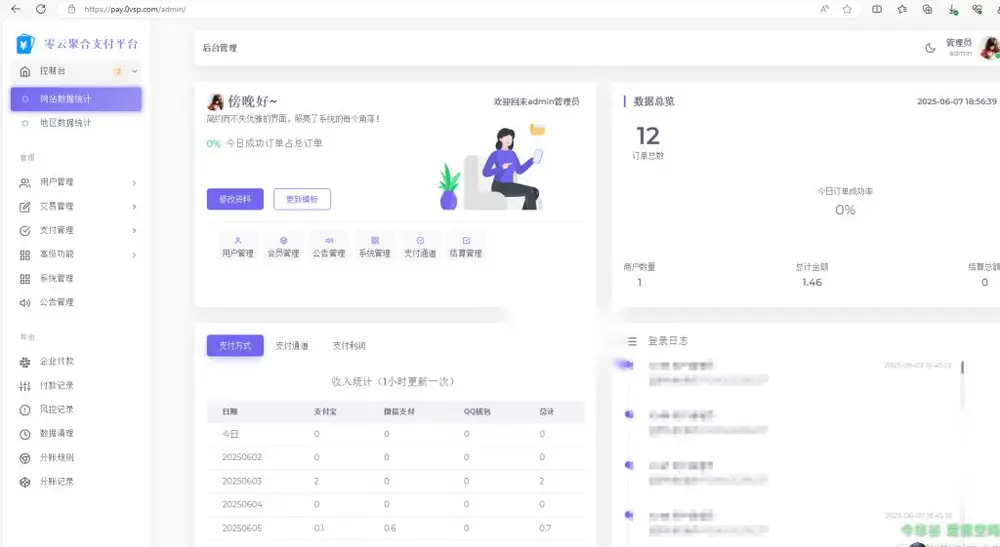Select 网站数据统计 in the sidebar
The width and height of the screenshot is (1000, 547).
(x=76, y=99)
